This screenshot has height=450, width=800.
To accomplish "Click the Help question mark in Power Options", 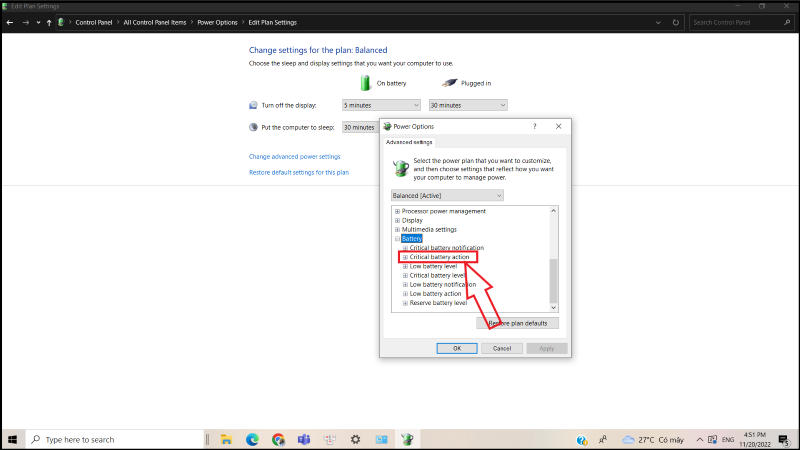I will click(x=535, y=127).
